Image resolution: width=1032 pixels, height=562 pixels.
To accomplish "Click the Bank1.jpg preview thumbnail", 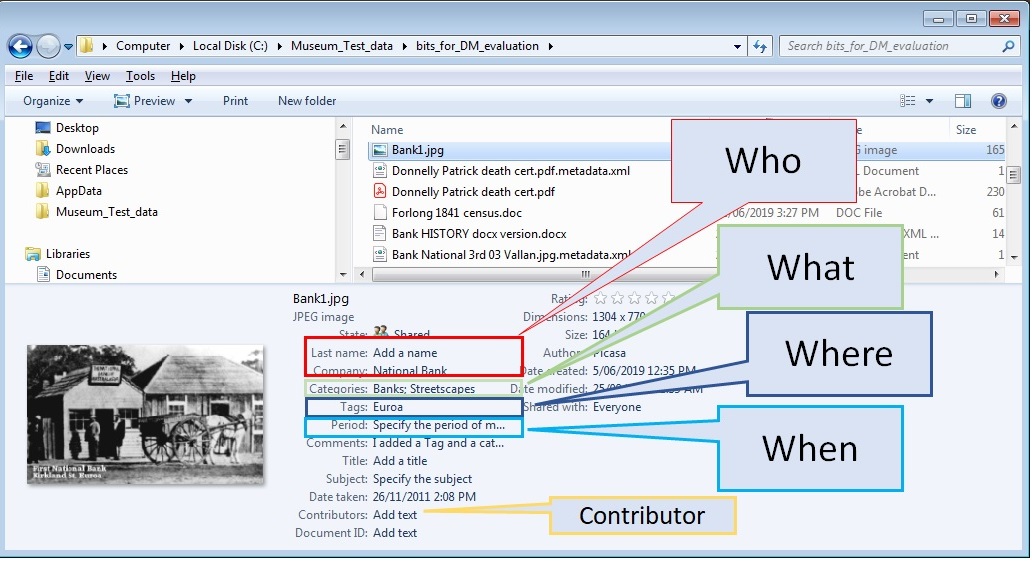I will [x=145, y=413].
